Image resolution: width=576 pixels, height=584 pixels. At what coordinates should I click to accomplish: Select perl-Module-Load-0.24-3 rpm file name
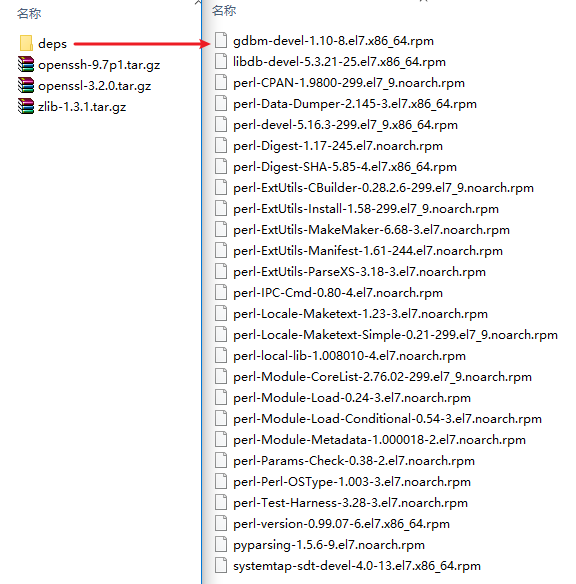352,398
